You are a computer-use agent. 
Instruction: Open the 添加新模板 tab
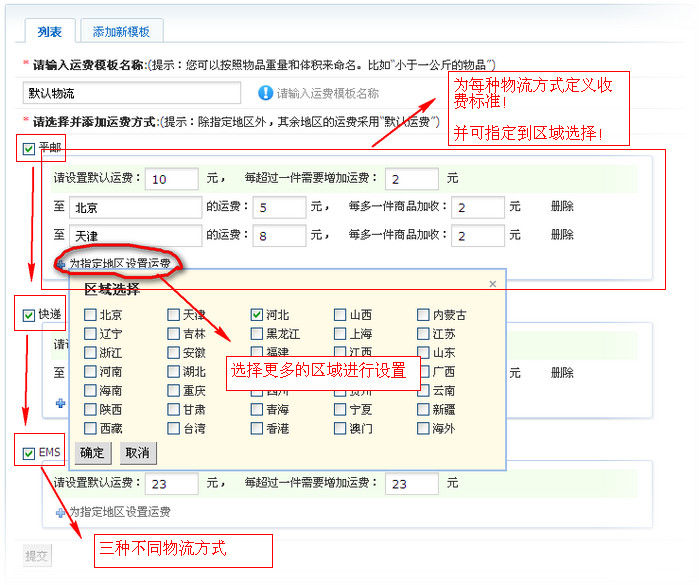(x=121, y=31)
